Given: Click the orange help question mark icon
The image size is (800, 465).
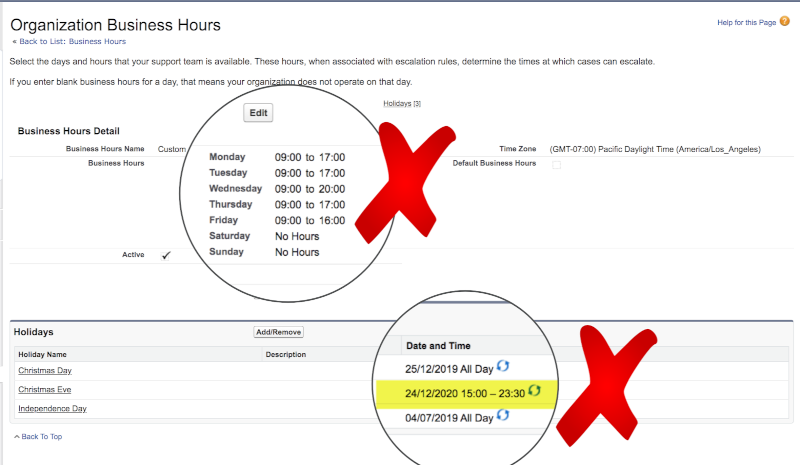Looking at the screenshot, I should [x=784, y=21].
